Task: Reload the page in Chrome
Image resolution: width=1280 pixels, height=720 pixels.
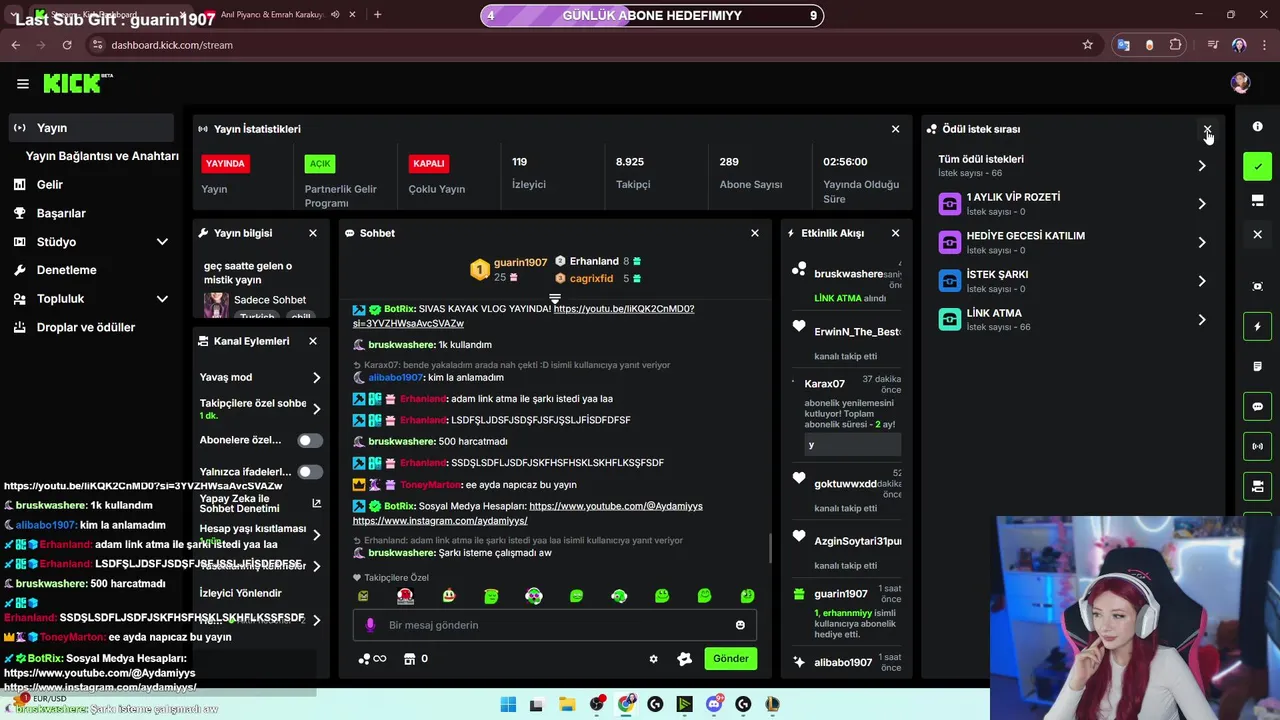Action: pos(67,45)
